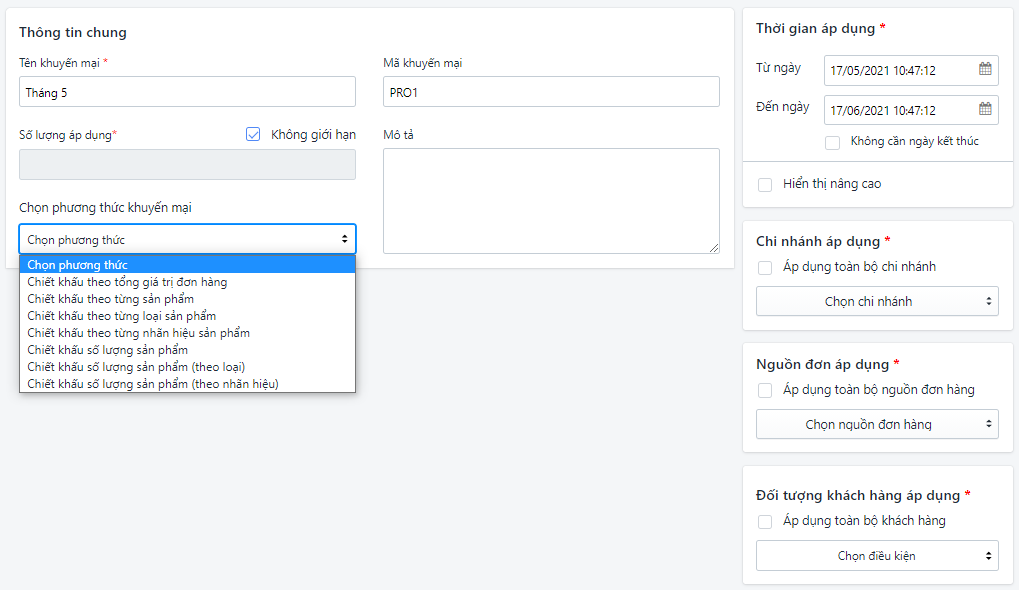Select Chiết khấu theo từng sản phẩm option
This screenshot has width=1019, height=590.
111,299
